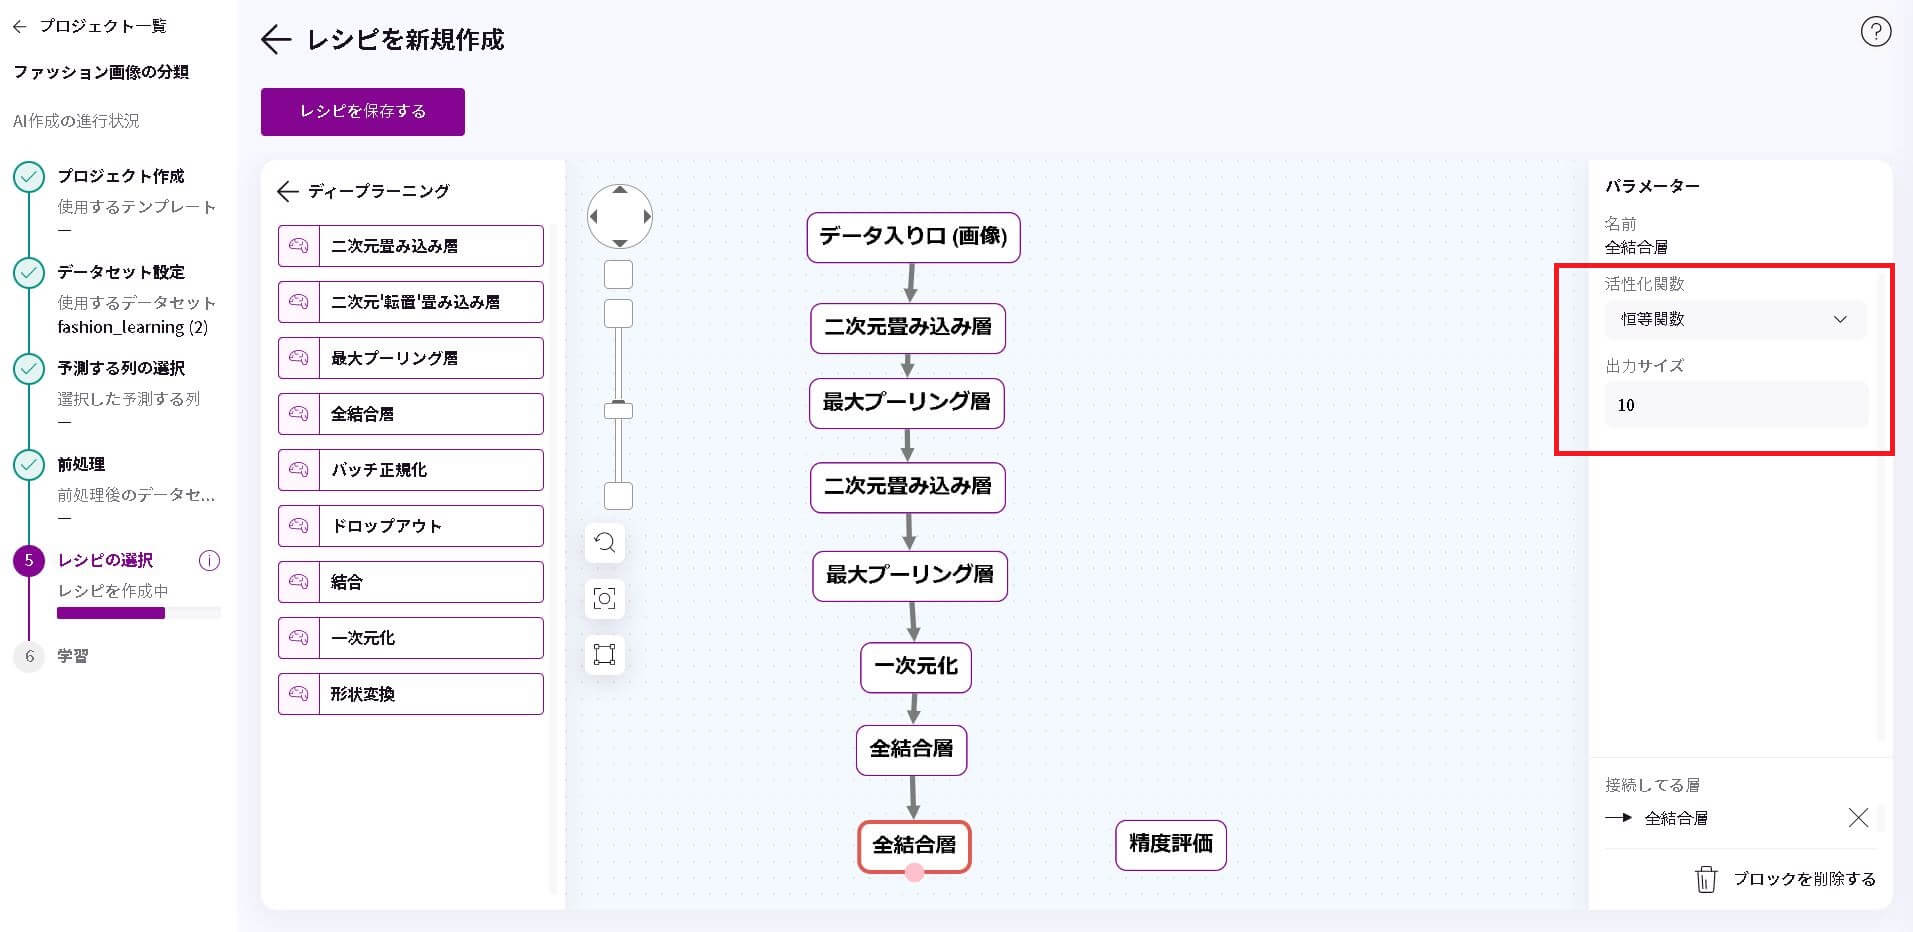Click brain icon of 二次元畳み込み層 palette item

[x=298, y=246]
